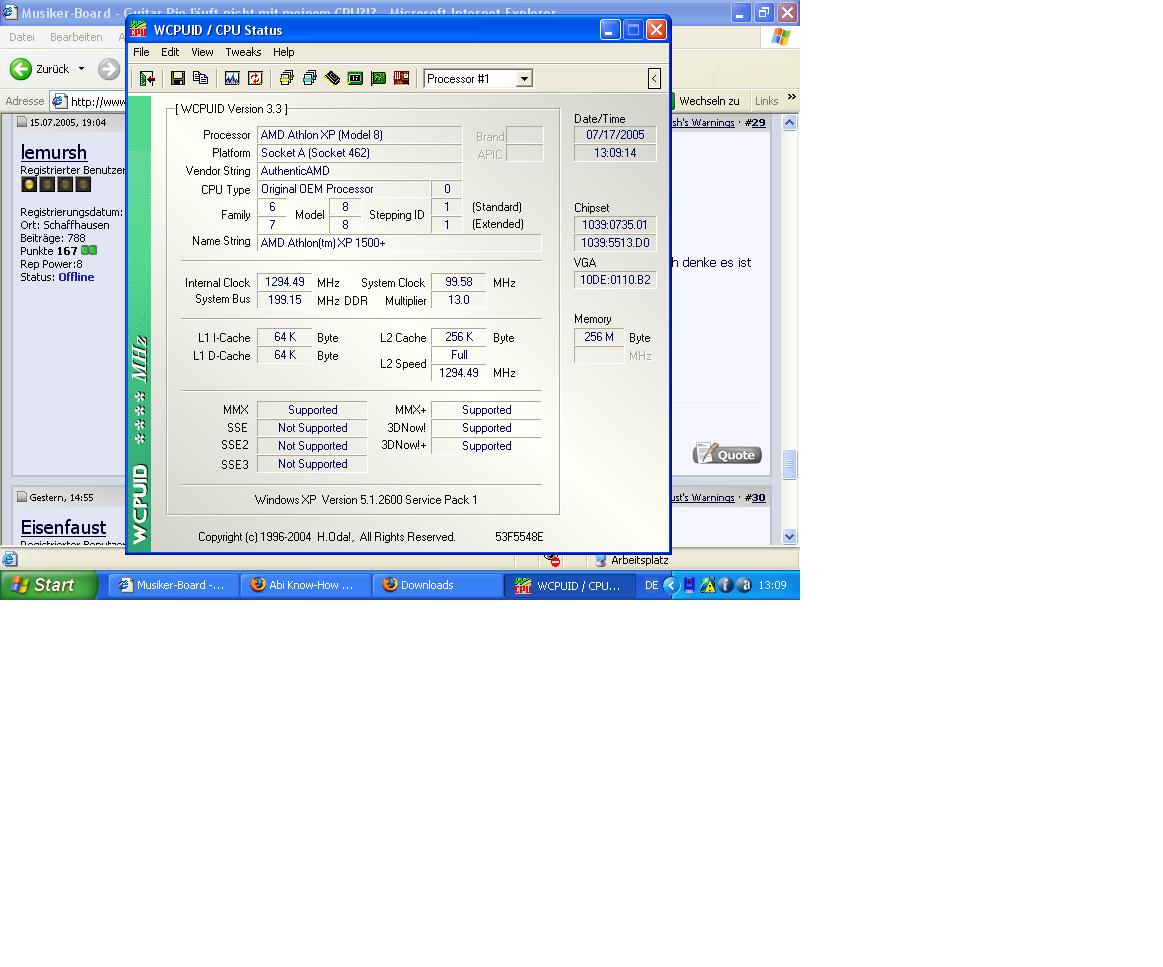Click the green chip info icon

tap(355, 79)
